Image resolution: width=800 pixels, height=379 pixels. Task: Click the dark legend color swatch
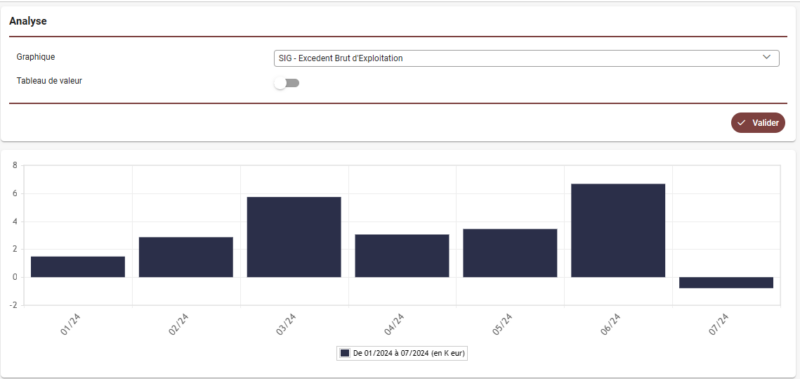point(345,353)
